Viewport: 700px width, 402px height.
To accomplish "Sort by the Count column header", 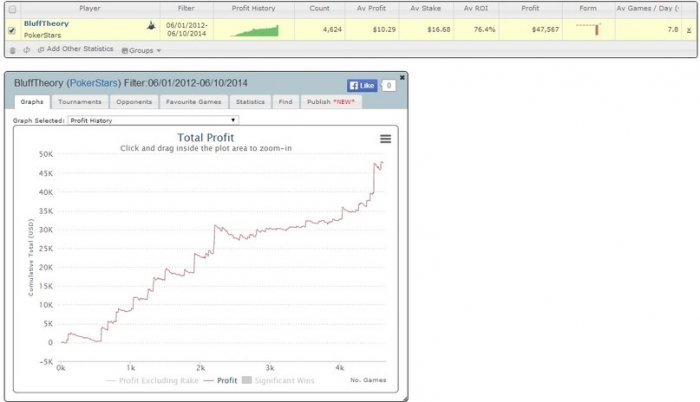I will (320, 8).
